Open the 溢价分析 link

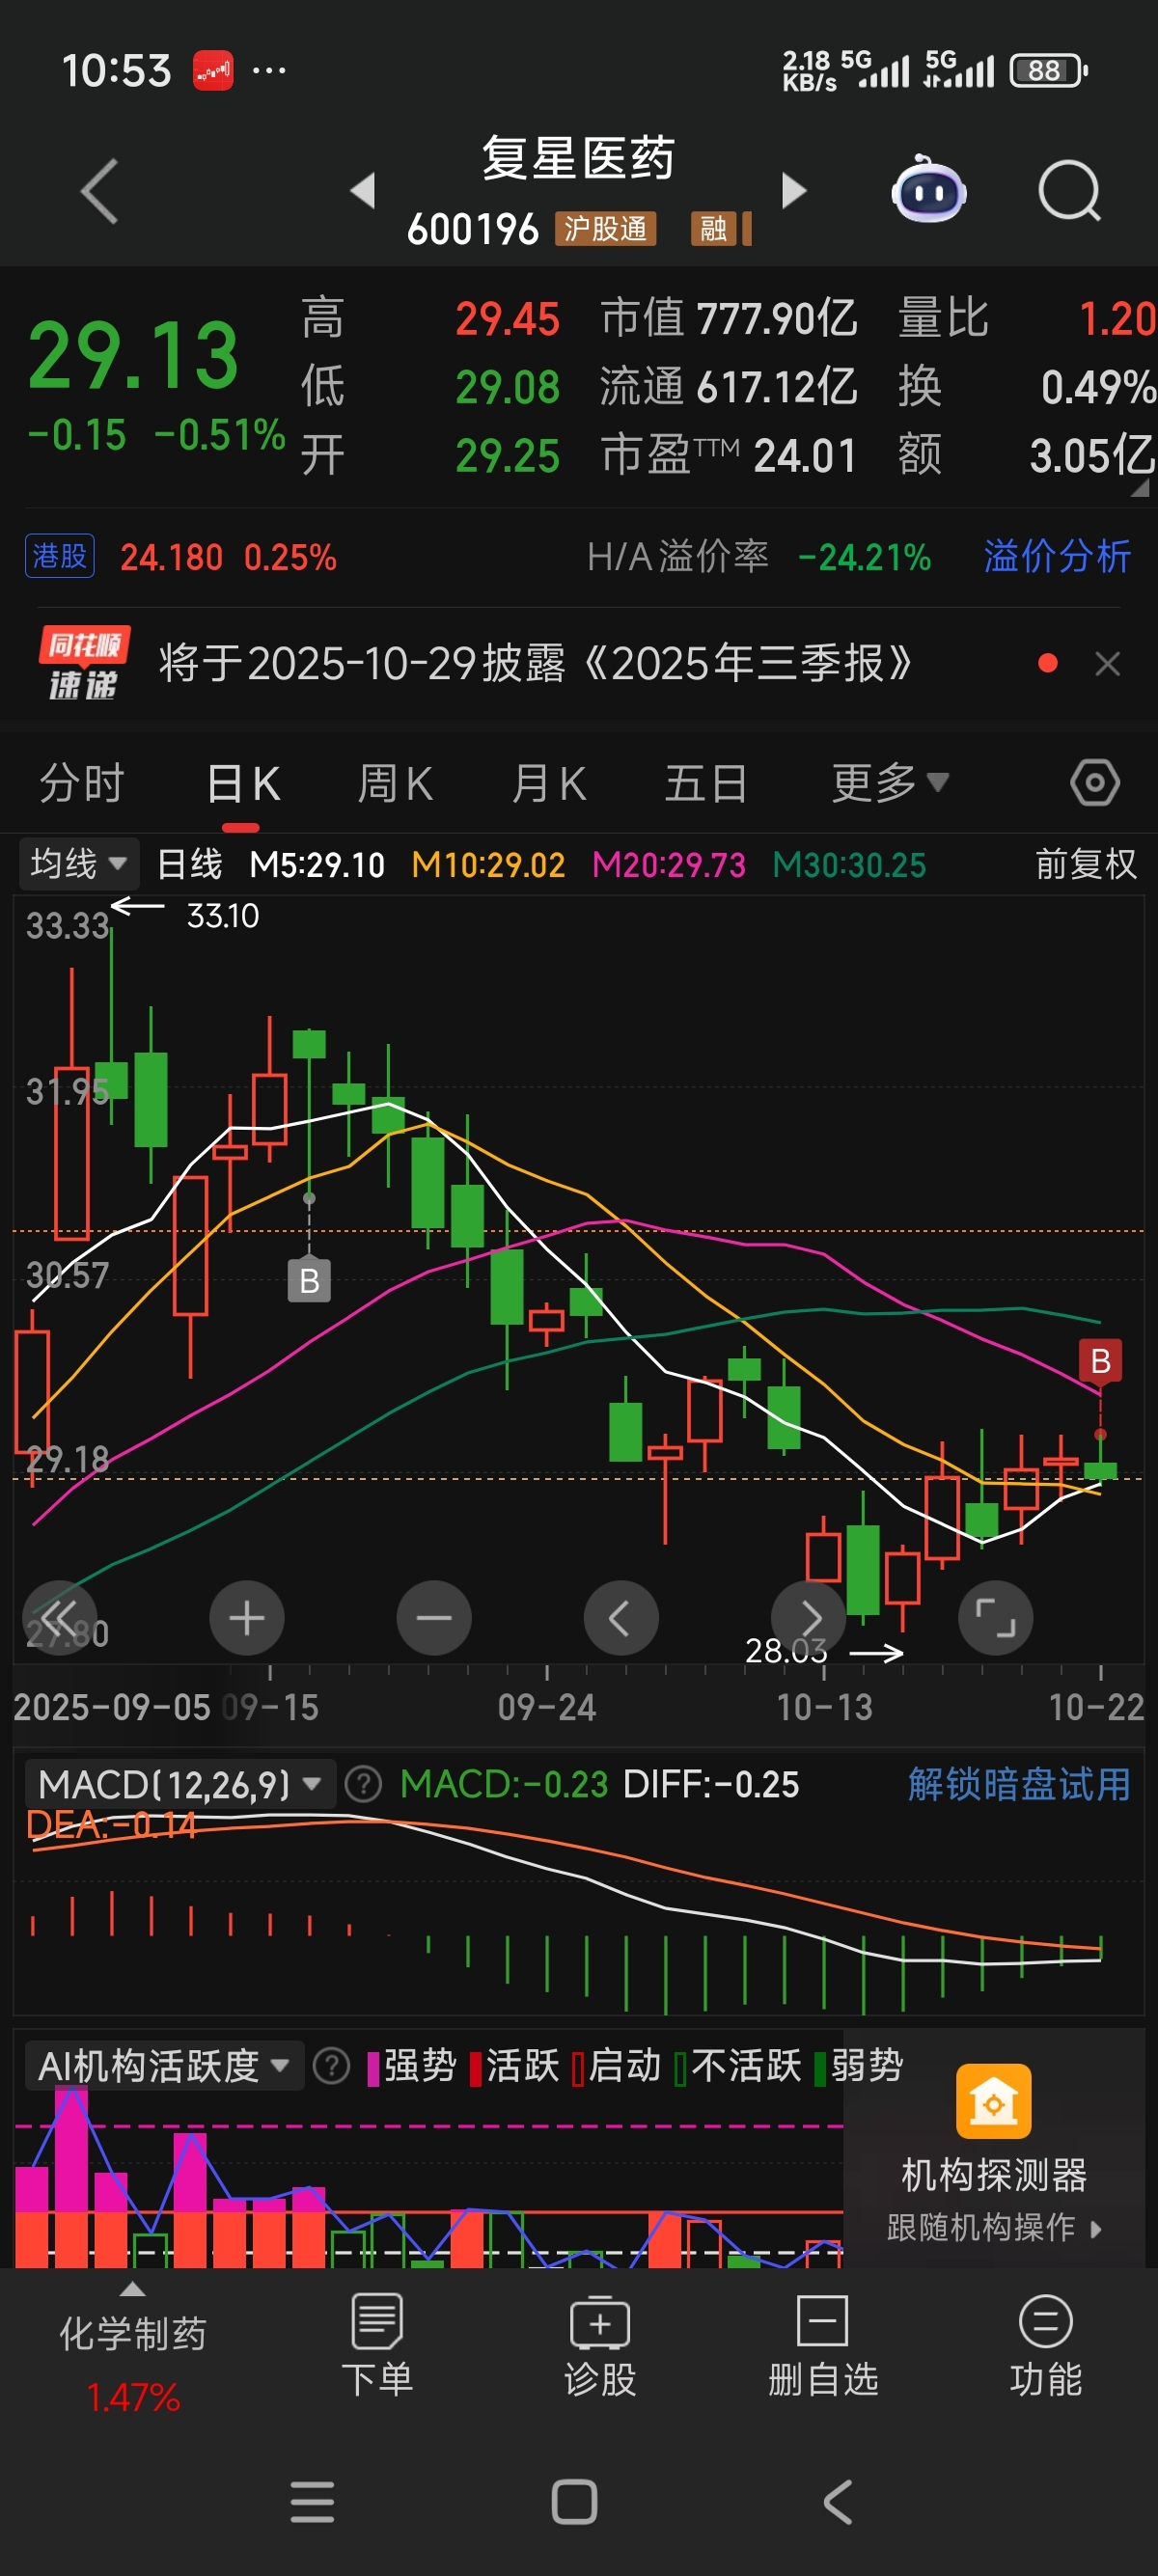pyautogui.click(x=1057, y=556)
